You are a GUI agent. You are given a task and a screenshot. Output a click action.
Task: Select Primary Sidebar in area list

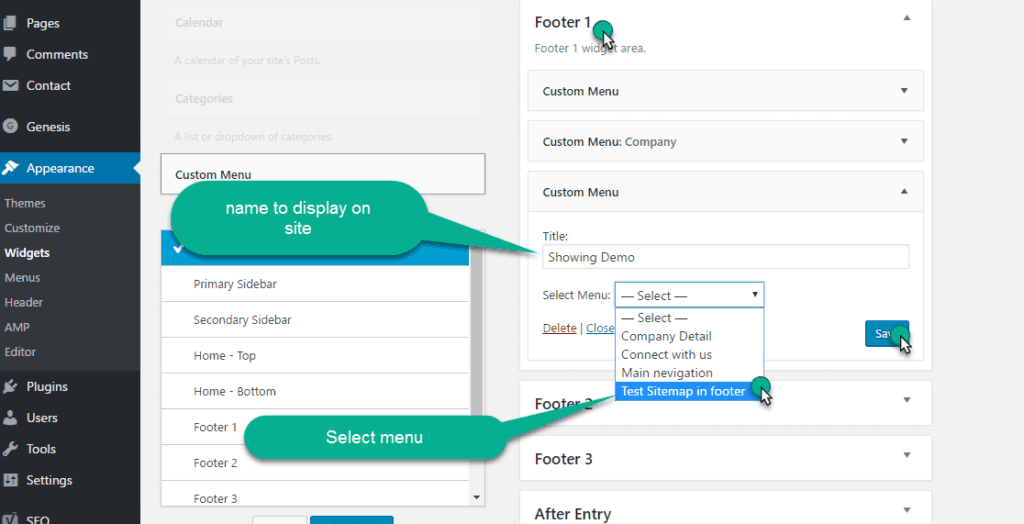(315, 284)
